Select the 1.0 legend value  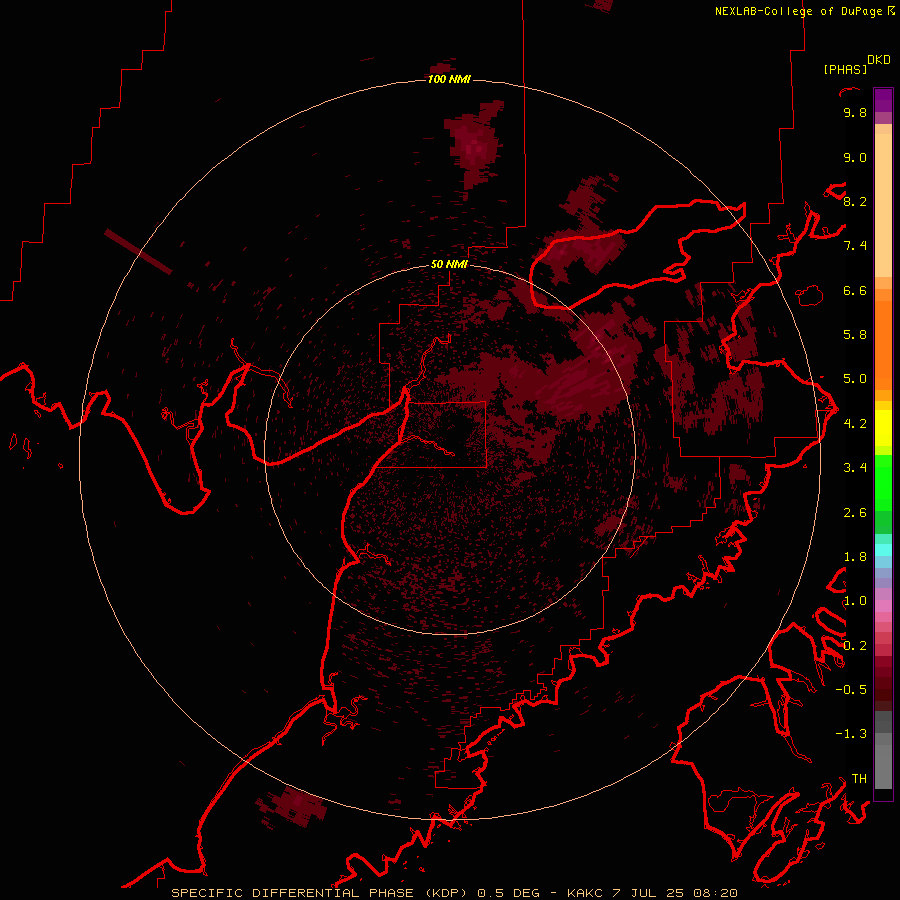click(x=855, y=601)
